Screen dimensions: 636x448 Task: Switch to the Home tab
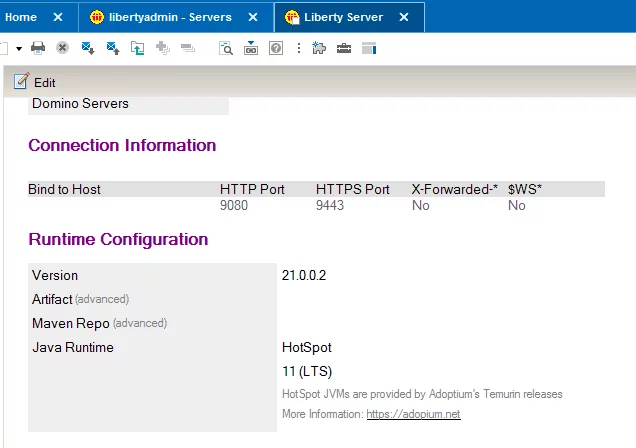[21, 17]
